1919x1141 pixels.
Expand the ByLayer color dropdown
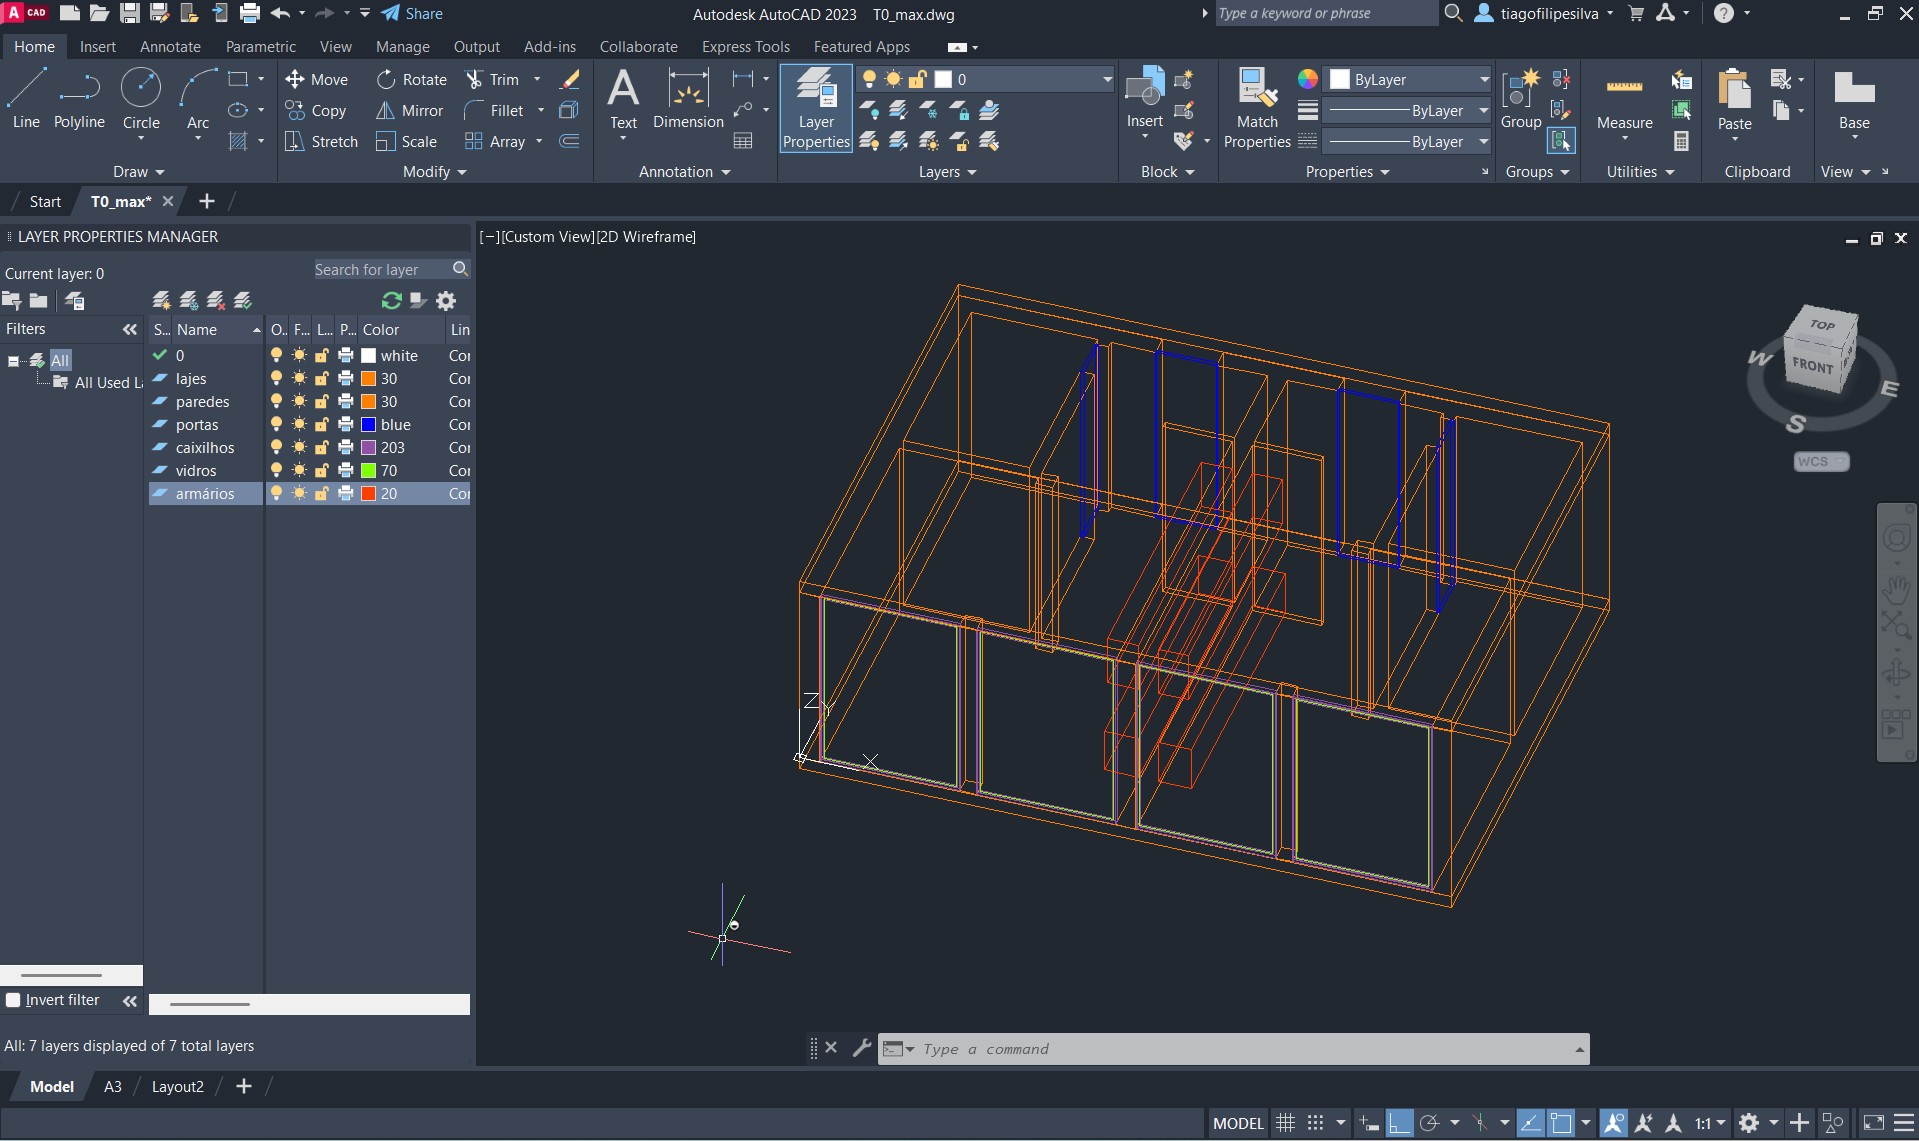tap(1484, 80)
